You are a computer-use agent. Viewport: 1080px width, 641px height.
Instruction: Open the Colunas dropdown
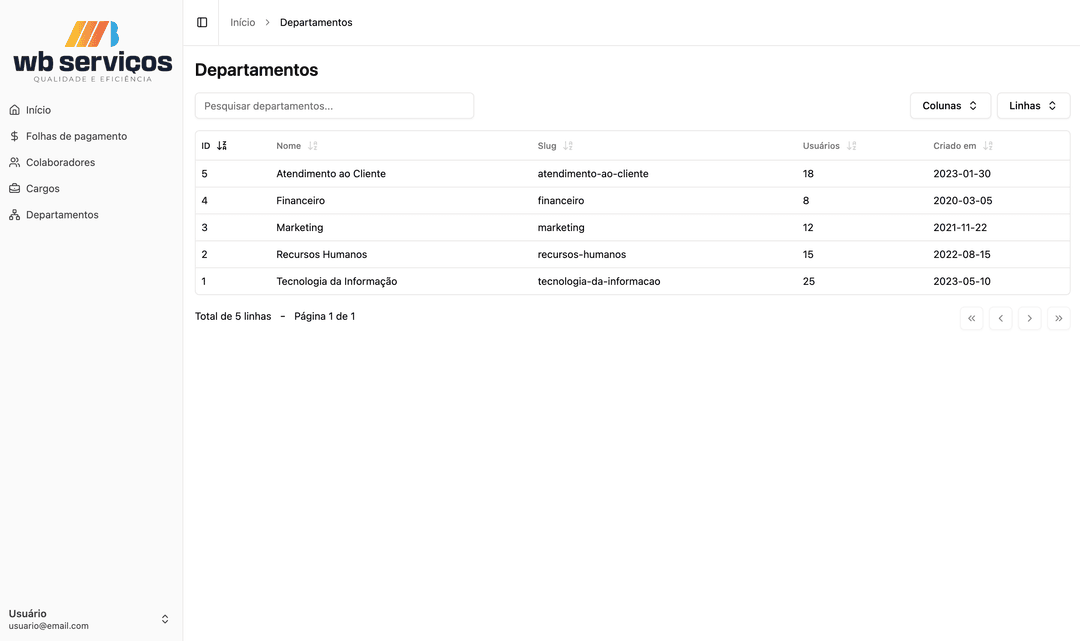(950, 106)
